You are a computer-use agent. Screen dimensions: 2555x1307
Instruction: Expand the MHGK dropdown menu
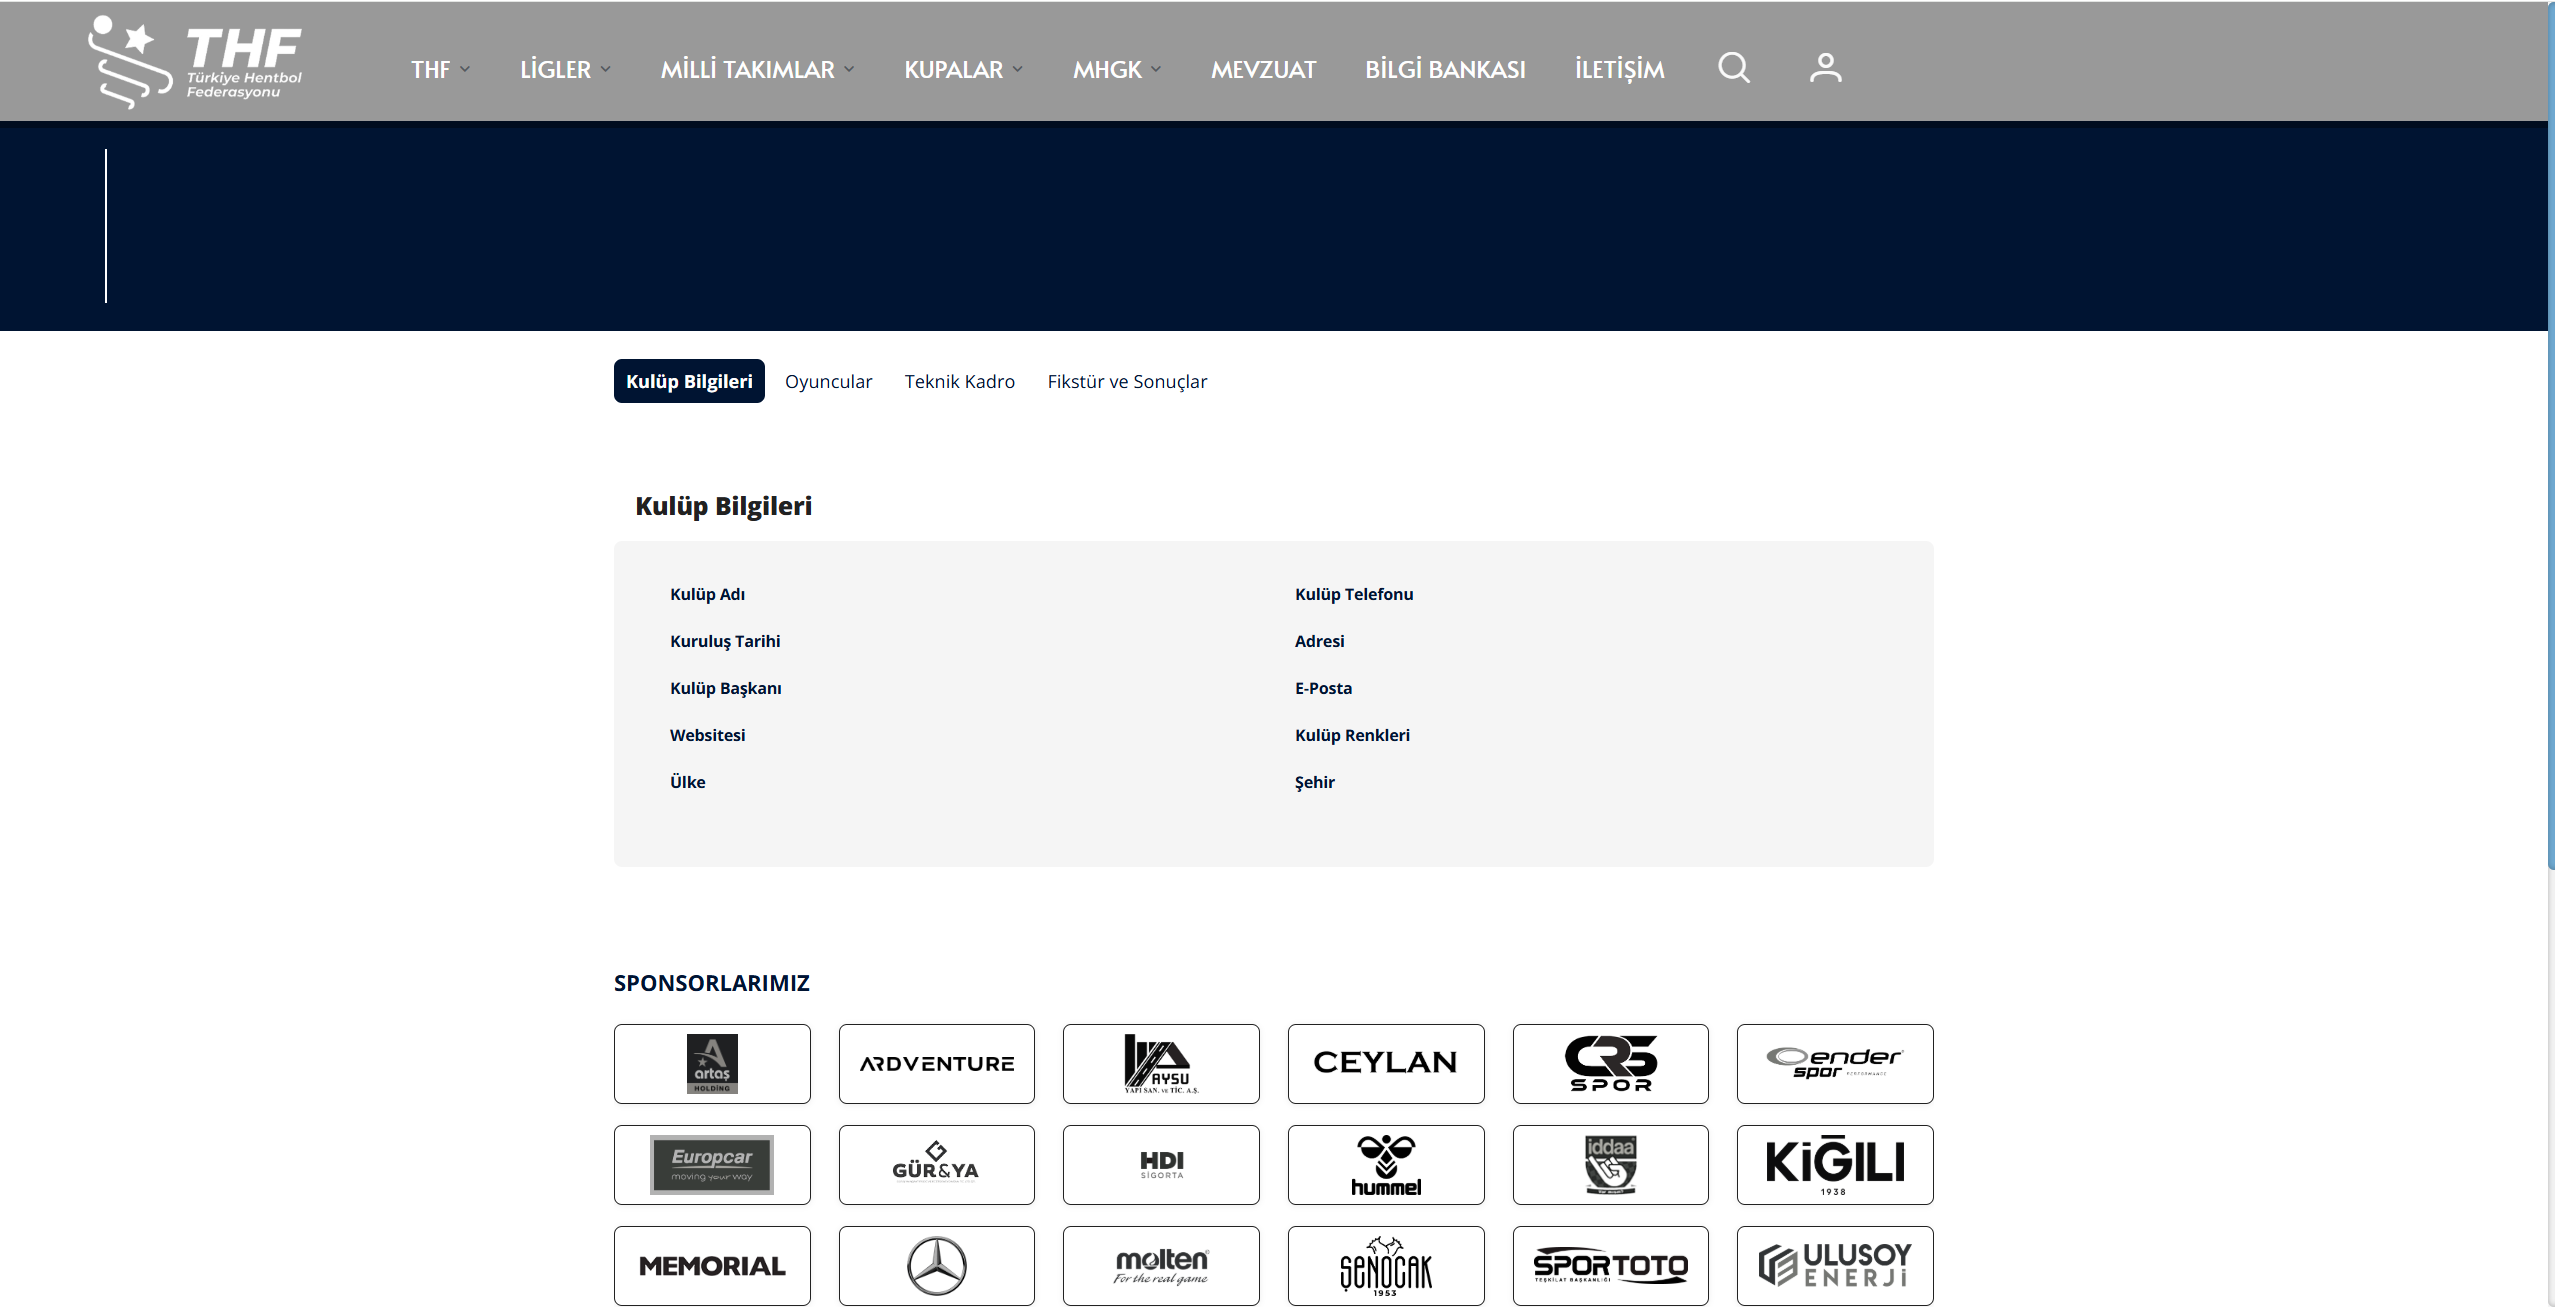pyautogui.click(x=1117, y=69)
